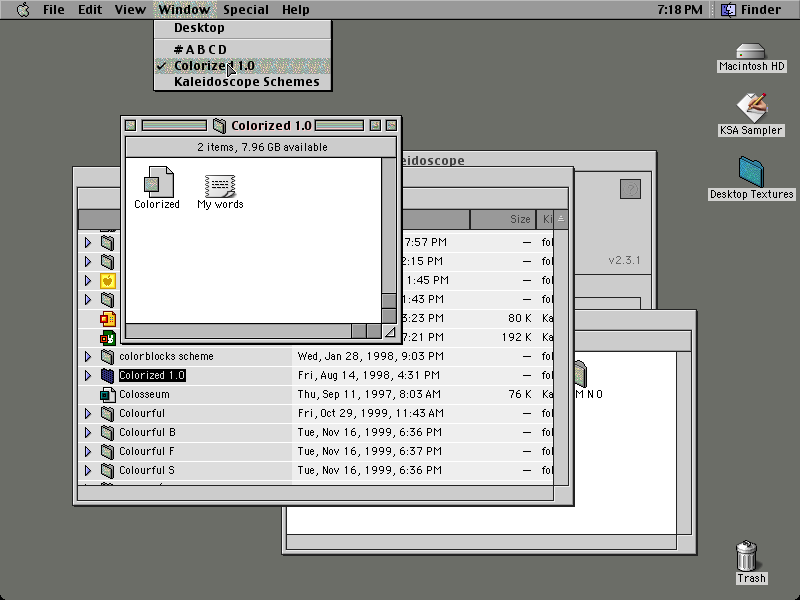The image size is (800, 600).
Task: Select the M N O folder icon
Action: pos(581,374)
